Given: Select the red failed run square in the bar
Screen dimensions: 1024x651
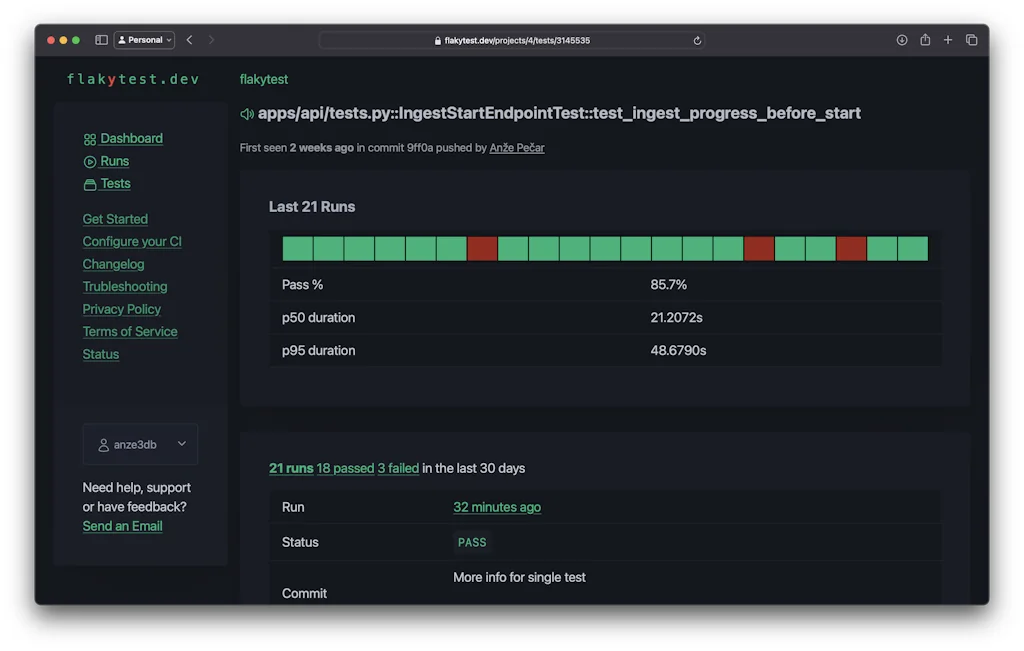Looking at the screenshot, I should pyautogui.click(x=483, y=248).
